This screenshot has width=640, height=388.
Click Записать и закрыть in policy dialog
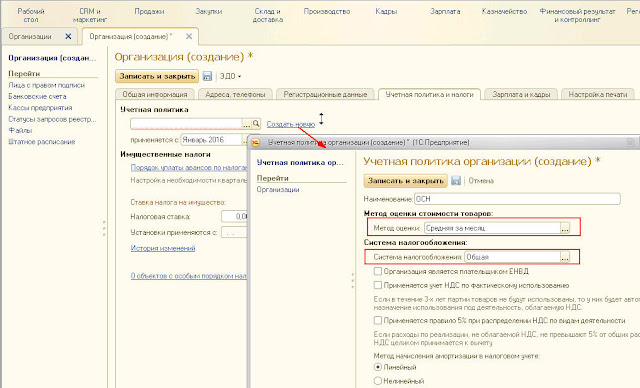pos(405,181)
